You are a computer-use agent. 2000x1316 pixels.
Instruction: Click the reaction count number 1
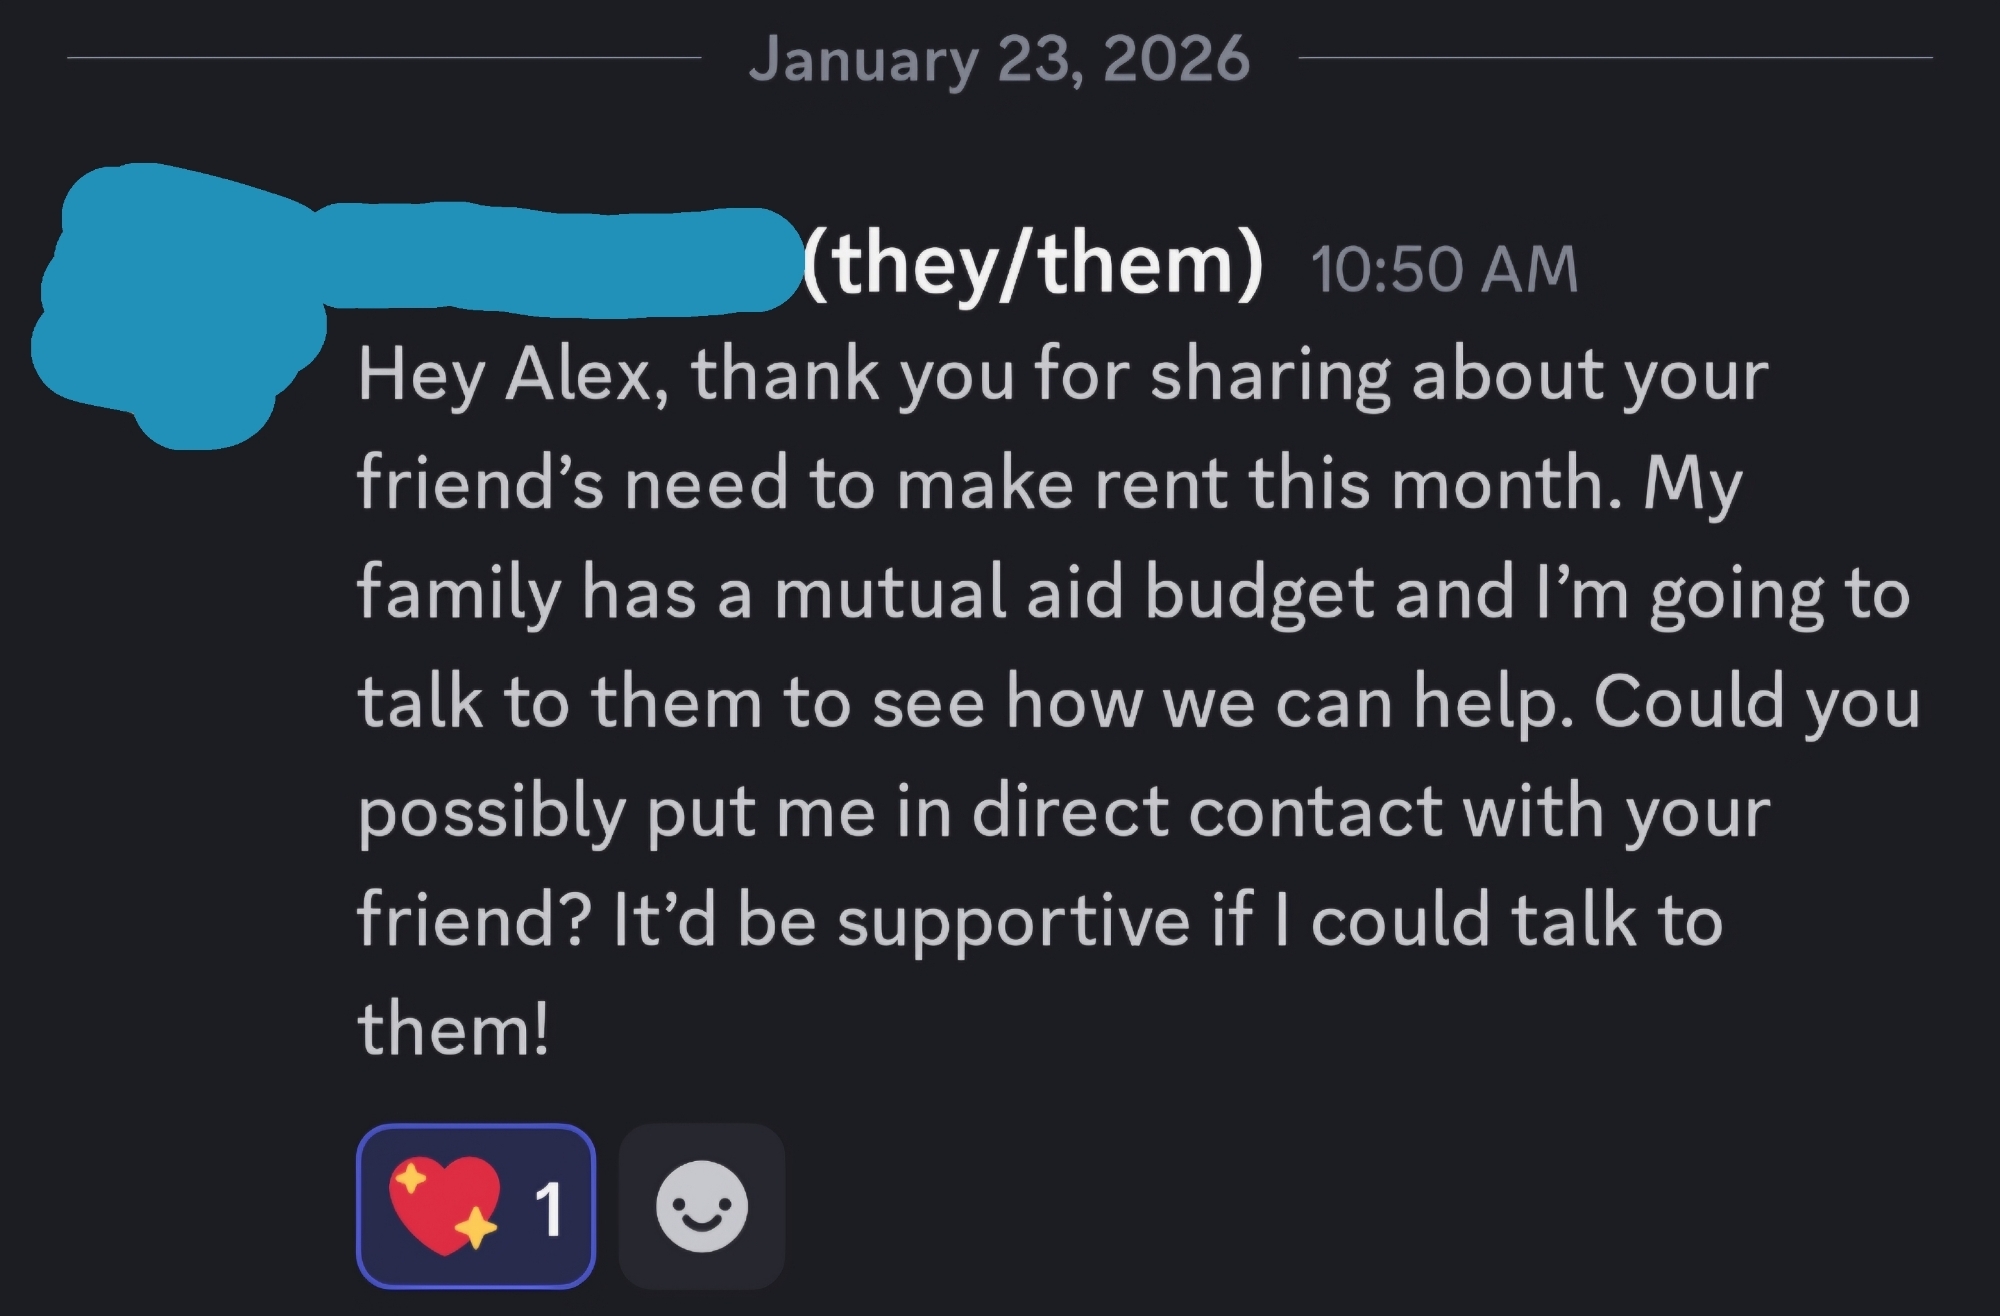tap(548, 1209)
